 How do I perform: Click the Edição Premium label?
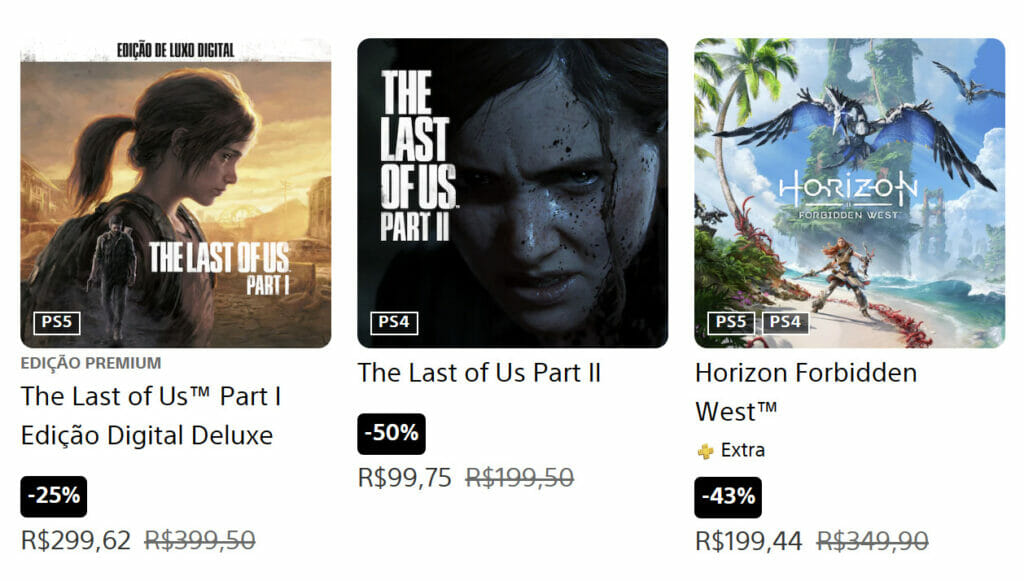pos(91,363)
